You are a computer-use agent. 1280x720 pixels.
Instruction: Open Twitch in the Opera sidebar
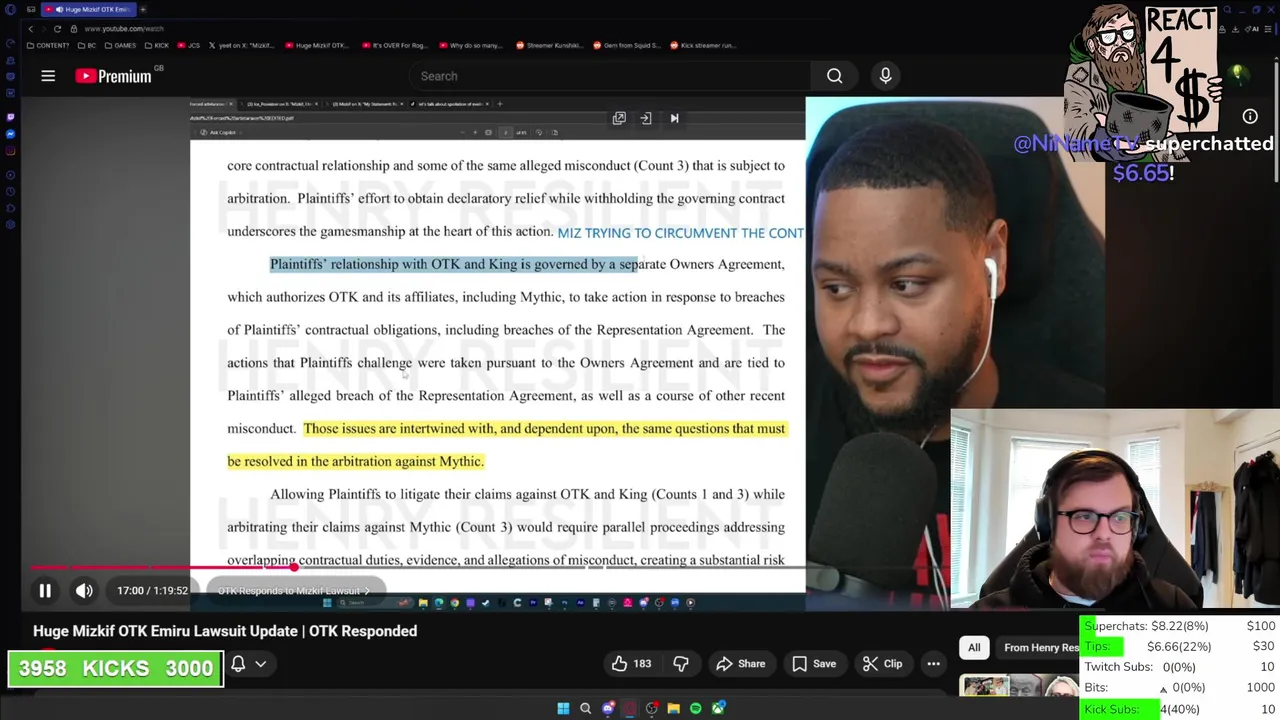[x=10, y=117]
